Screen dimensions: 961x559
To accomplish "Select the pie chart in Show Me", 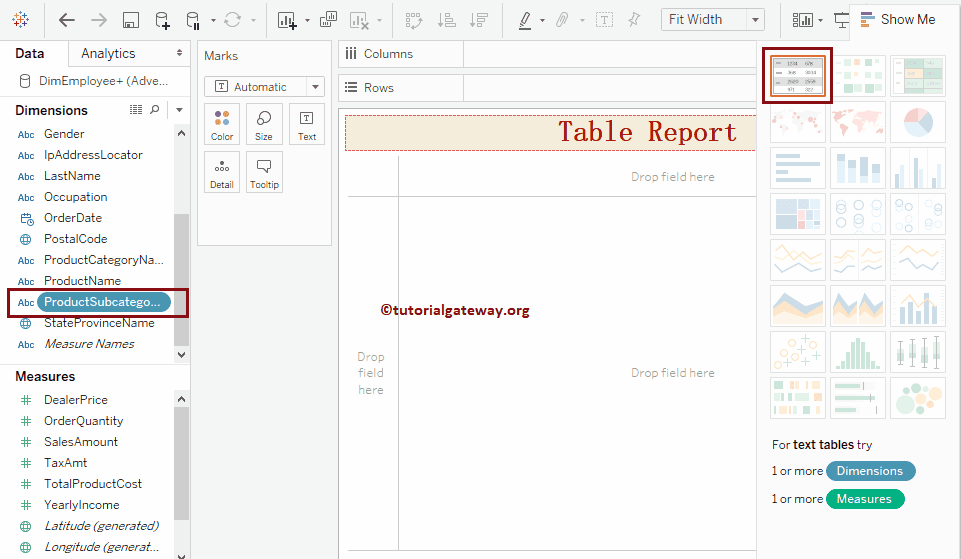I will (x=917, y=122).
